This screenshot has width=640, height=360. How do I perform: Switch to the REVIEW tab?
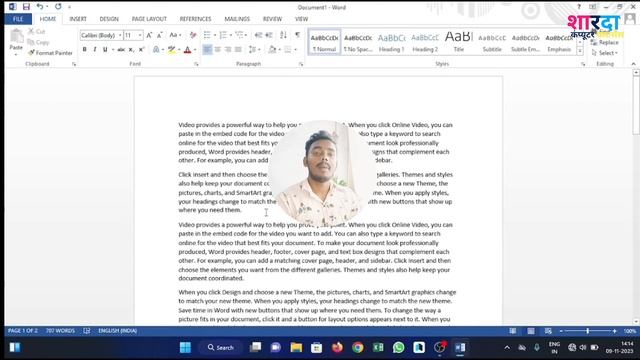(272, 19)
